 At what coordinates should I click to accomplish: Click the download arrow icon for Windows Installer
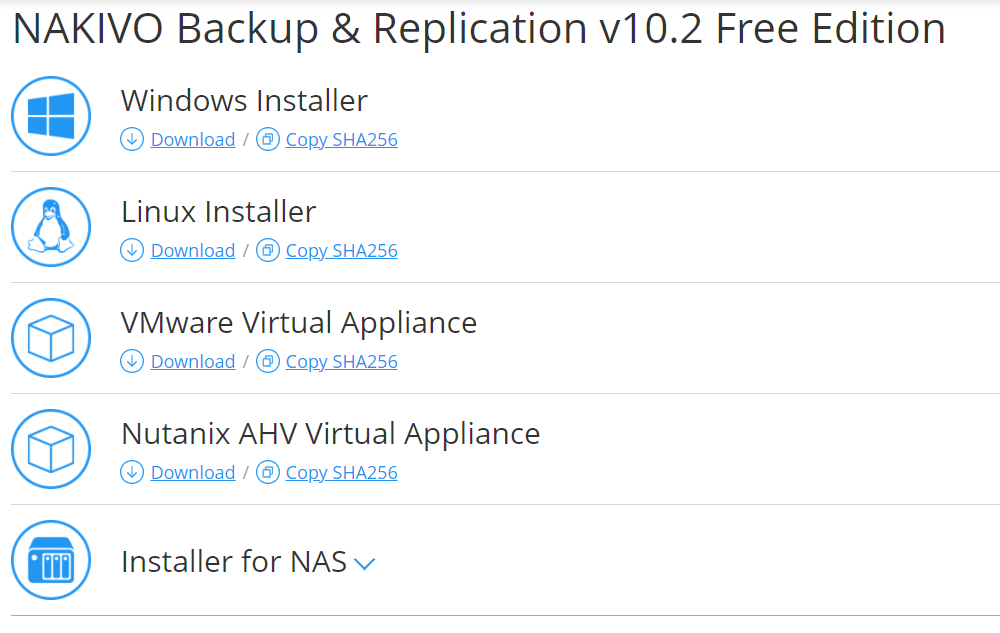[x=132, y=139]
